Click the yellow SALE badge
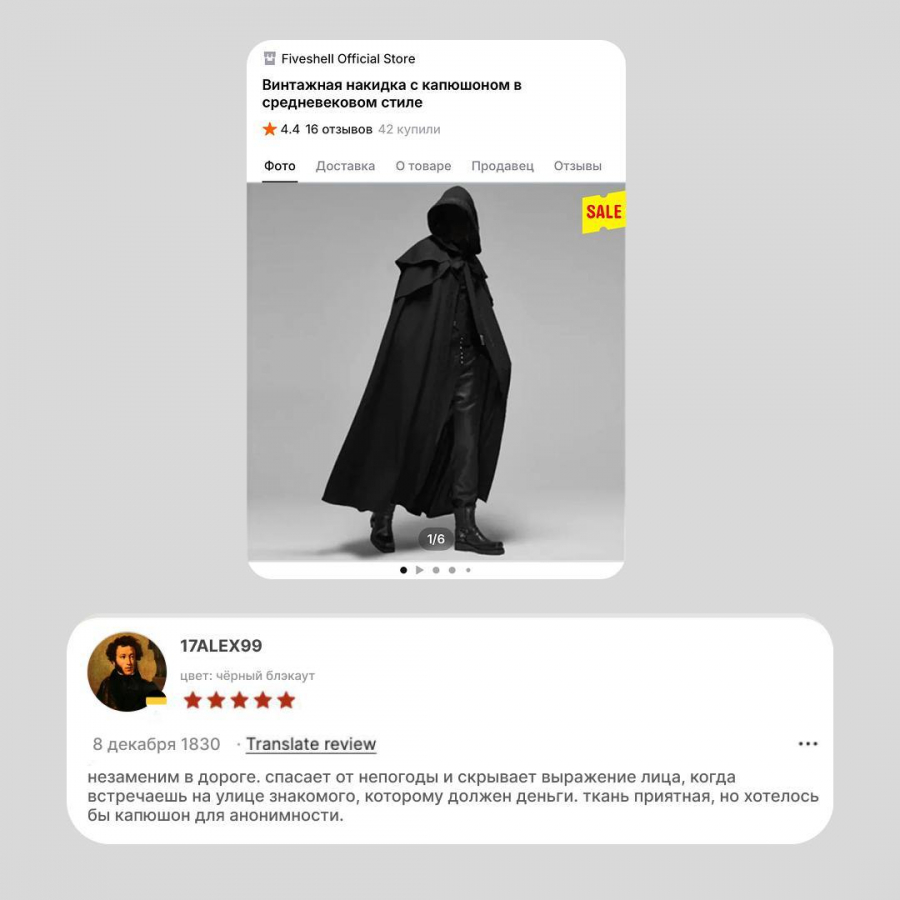 click(x=604, y=212)
